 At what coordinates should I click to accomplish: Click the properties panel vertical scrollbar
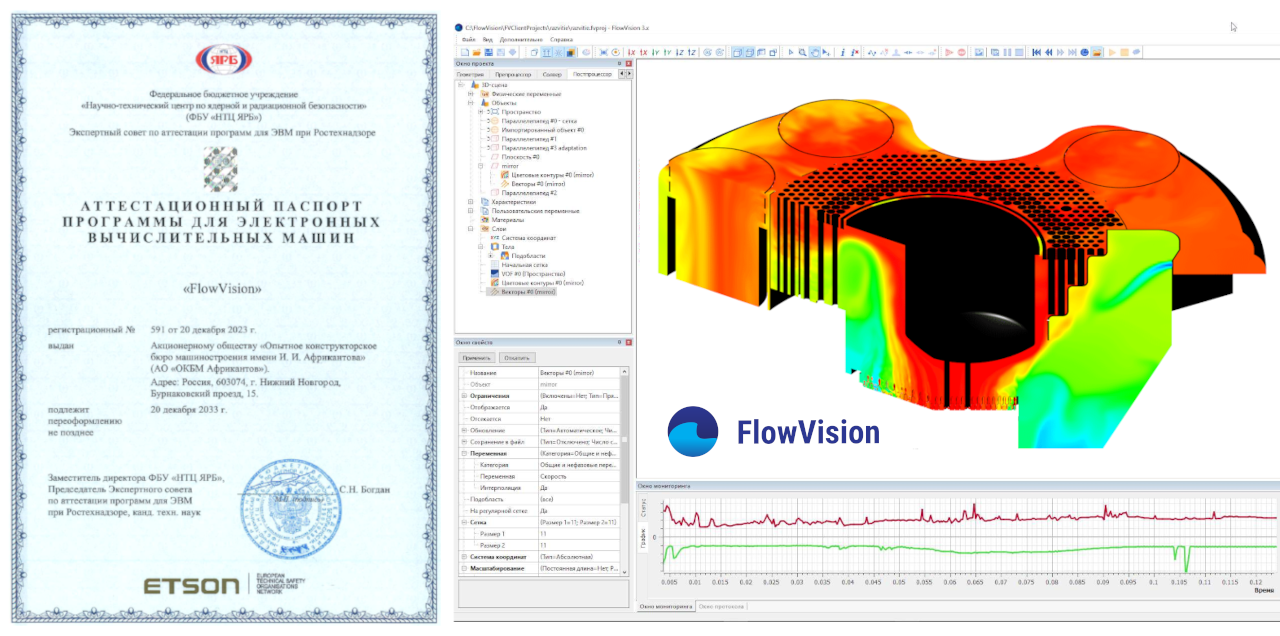(624, 471)
